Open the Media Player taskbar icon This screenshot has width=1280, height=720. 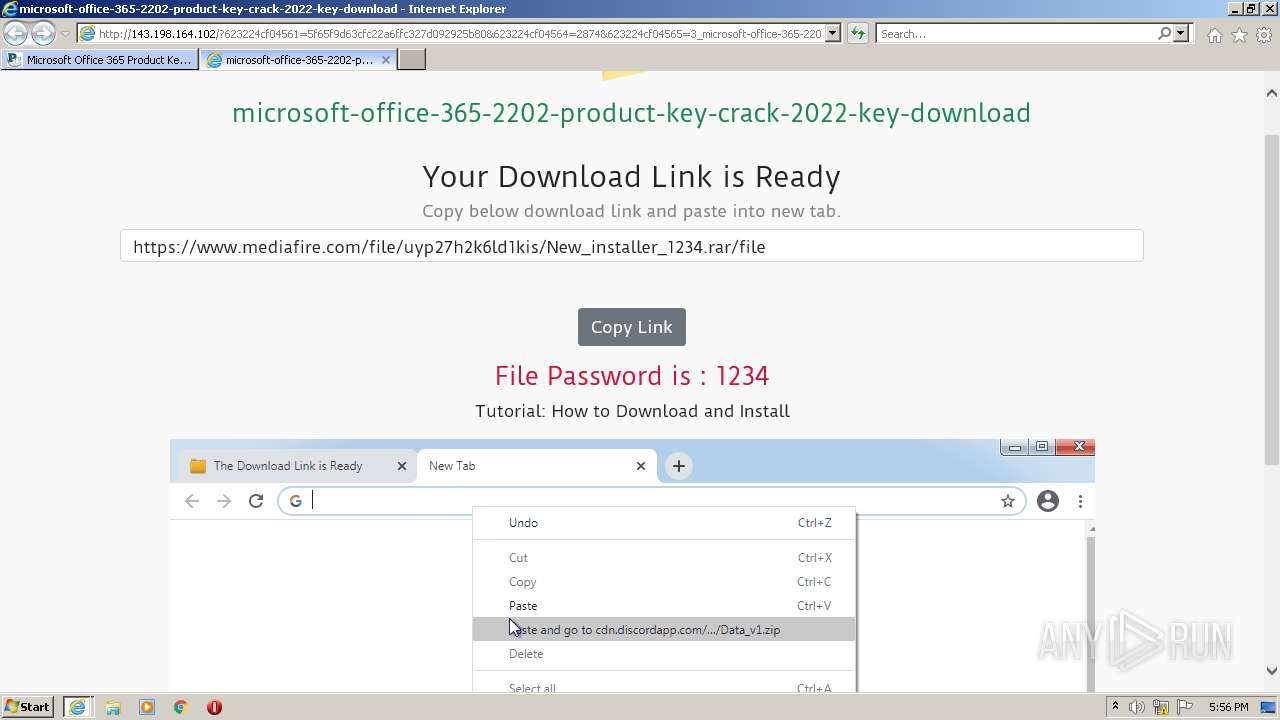click(x=147, y=707)
